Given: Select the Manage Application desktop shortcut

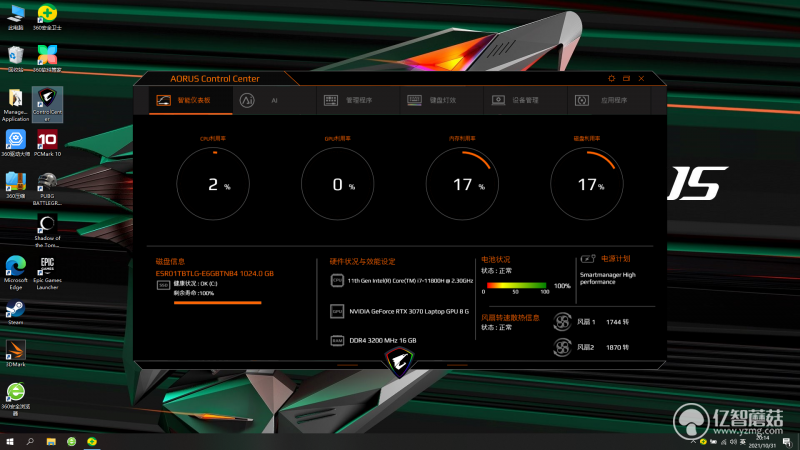Looking at the screenshot, I should pyautogui.click(x=15, y=105).
